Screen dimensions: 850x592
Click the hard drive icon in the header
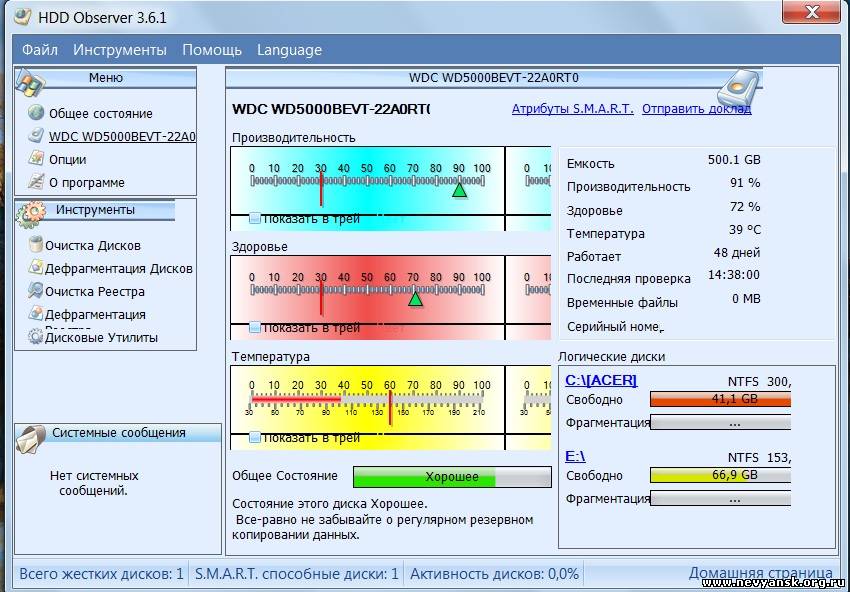pos(738,88)
